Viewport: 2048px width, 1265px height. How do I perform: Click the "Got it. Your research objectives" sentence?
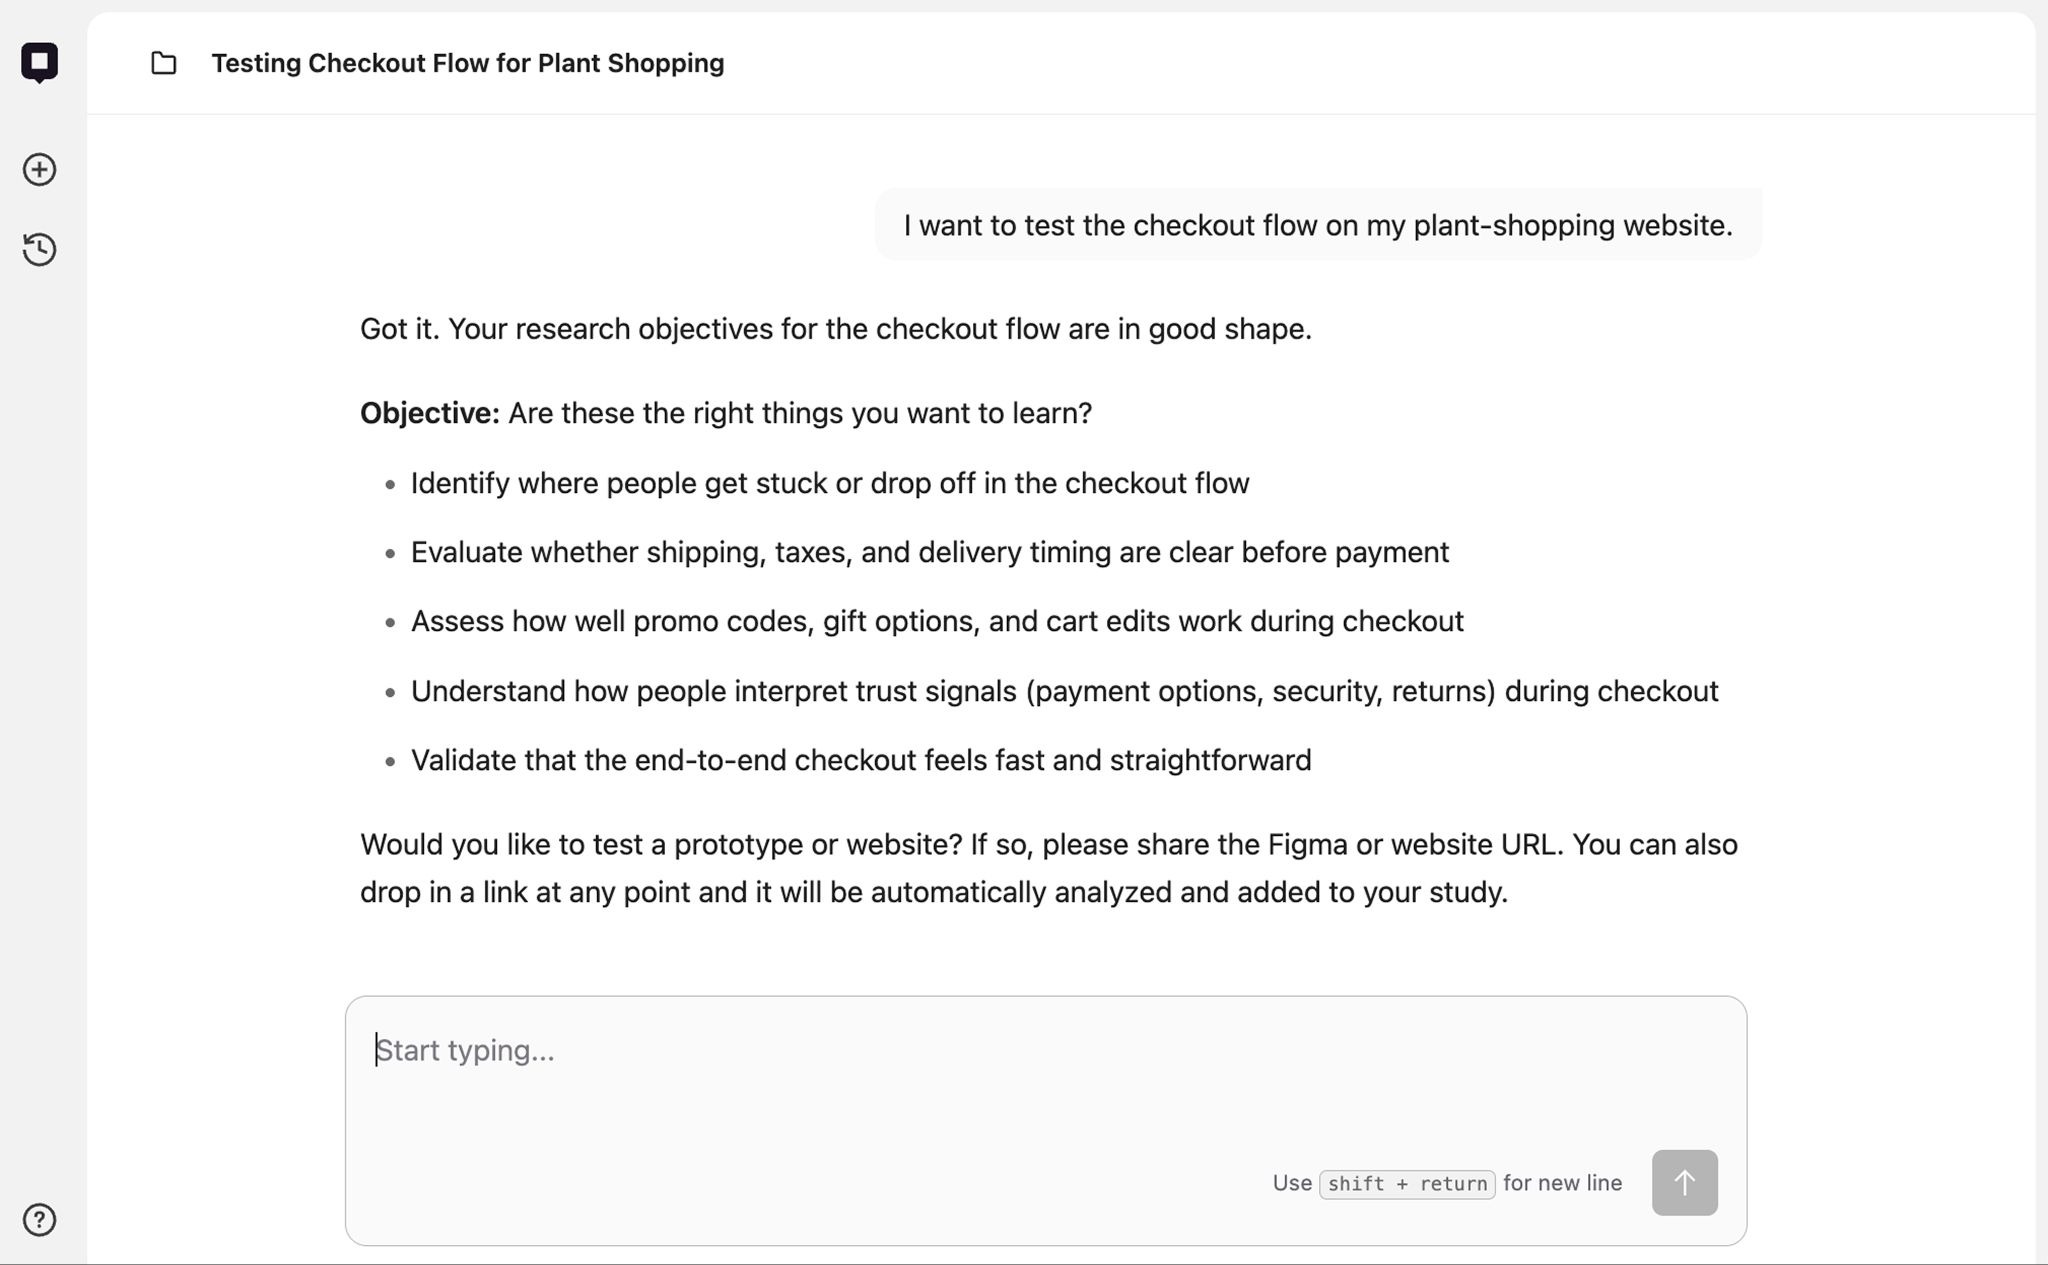pyautogui.click(x=835, y=329)
